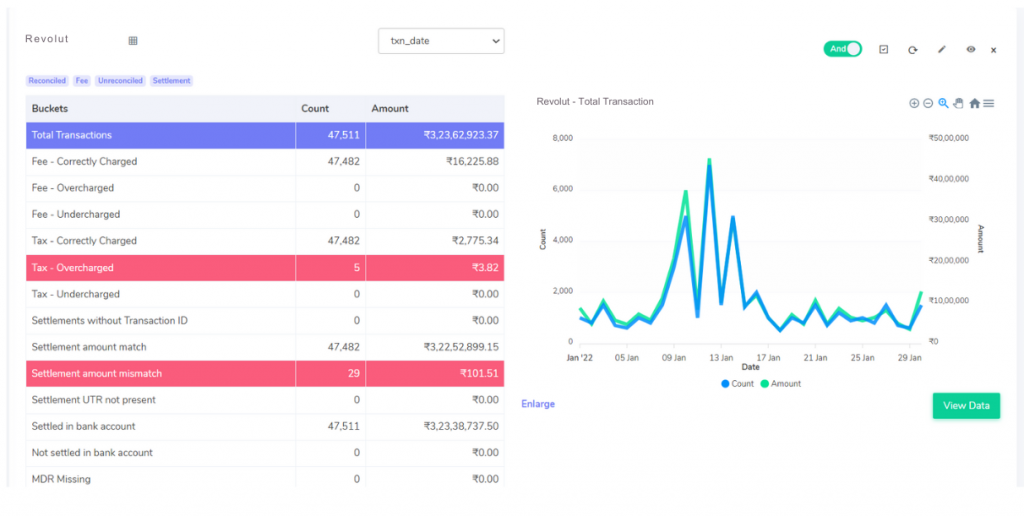The height and width of the screenshot is (516, 1024).
Task: Select the MDR Missing row
Action: point(265,479)
